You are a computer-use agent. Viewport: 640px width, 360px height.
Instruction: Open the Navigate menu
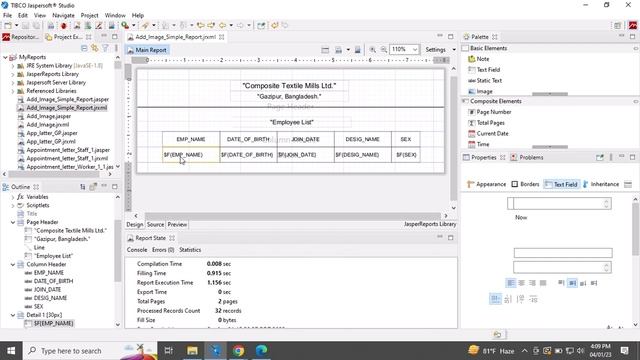point(63,15)
